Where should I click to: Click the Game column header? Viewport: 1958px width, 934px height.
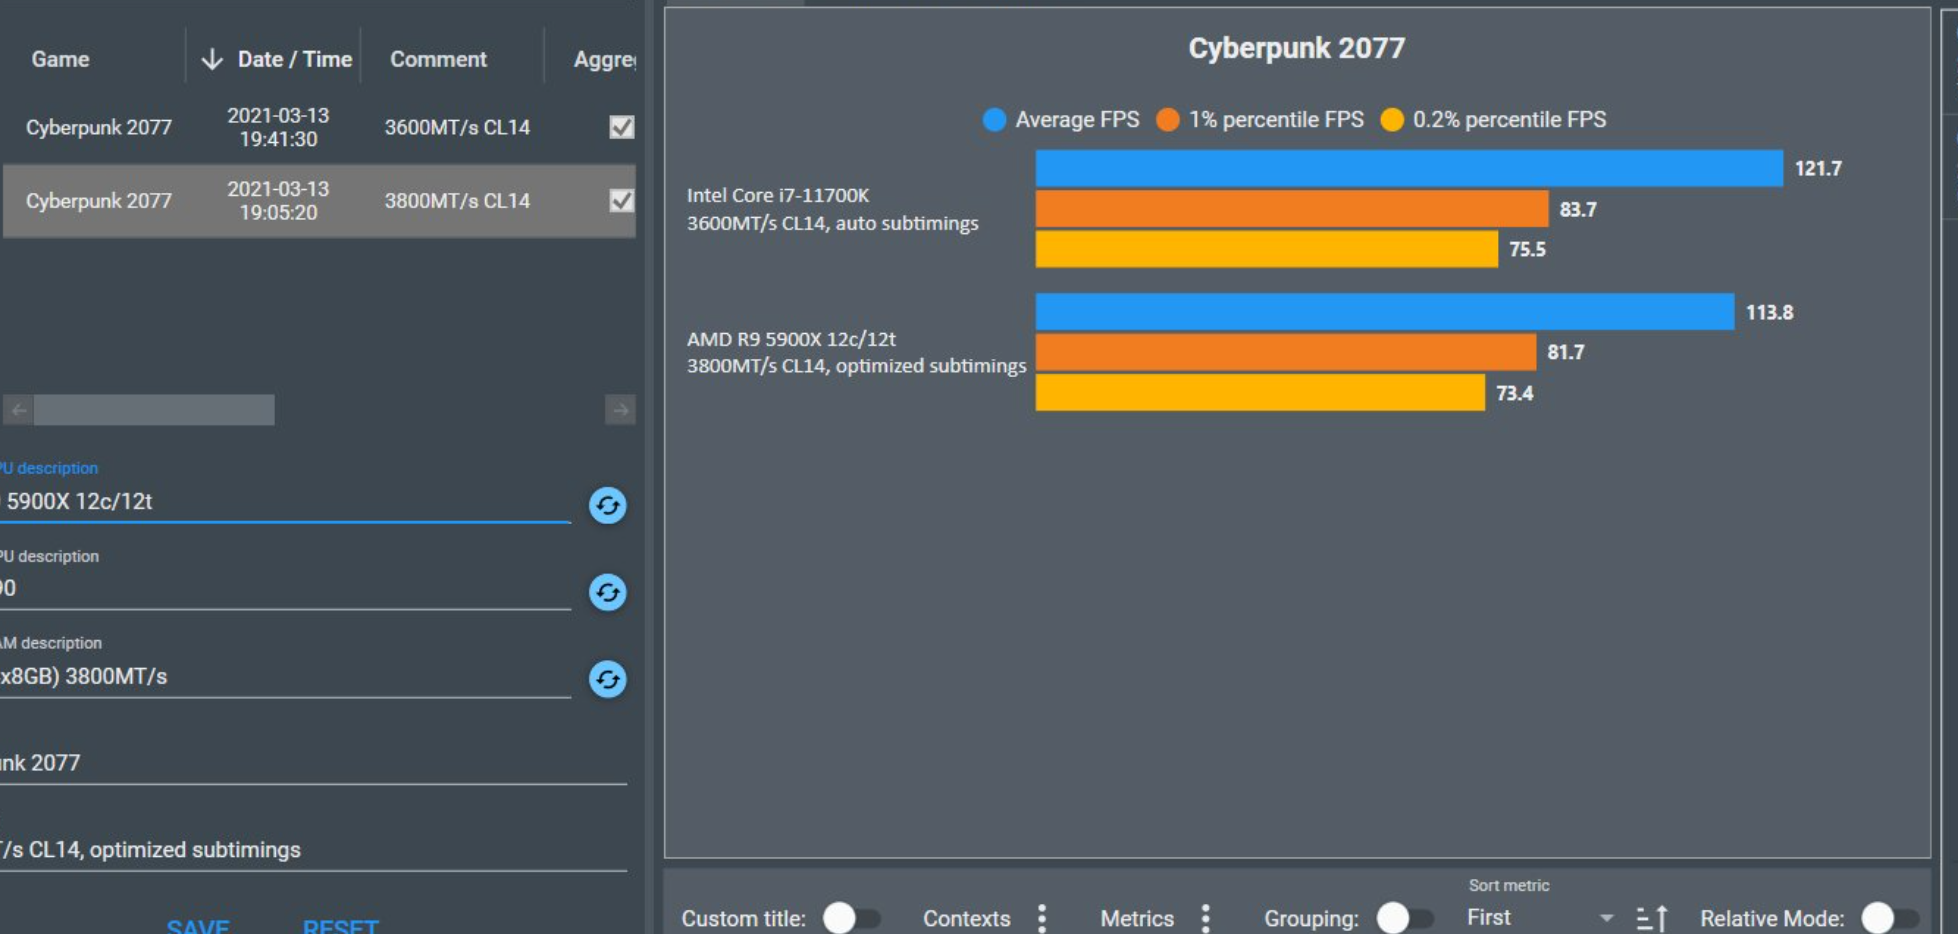click(60, 59)
